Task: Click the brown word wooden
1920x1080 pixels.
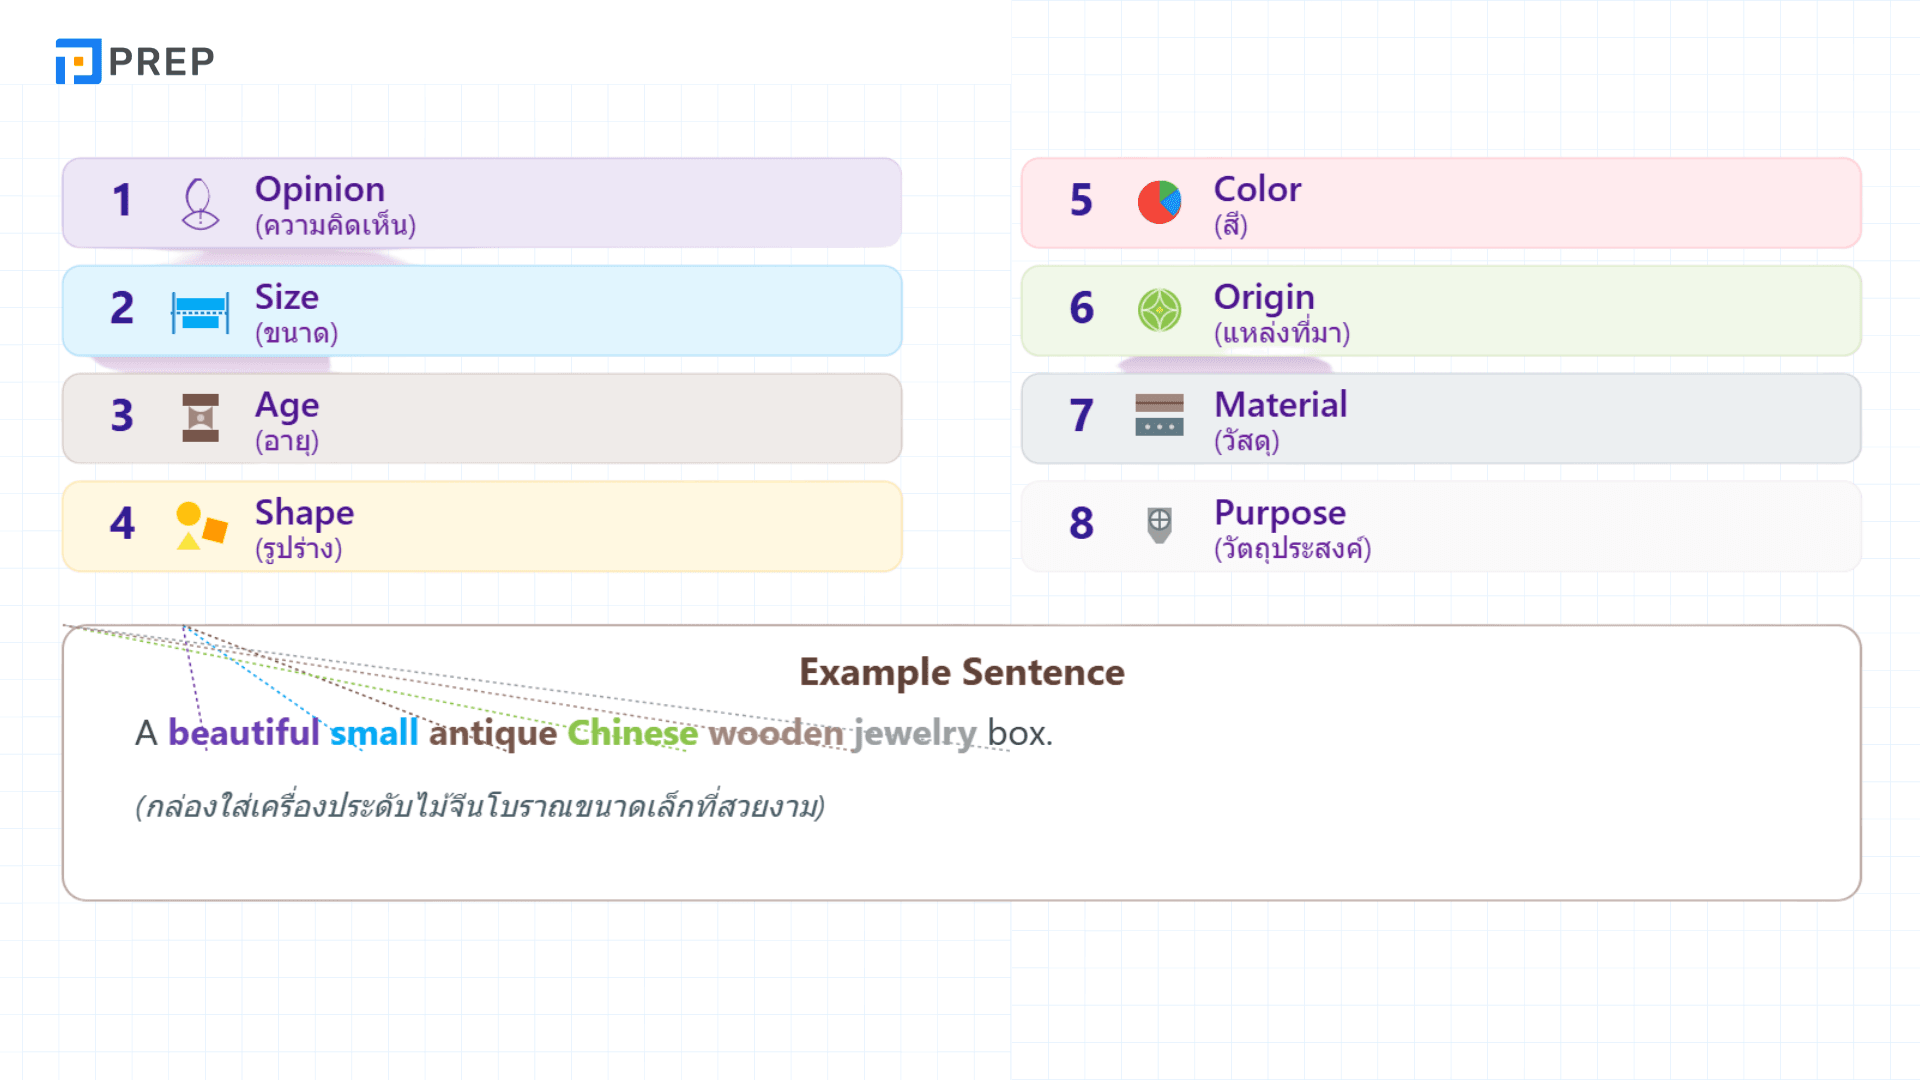Action: coord(776,733)
